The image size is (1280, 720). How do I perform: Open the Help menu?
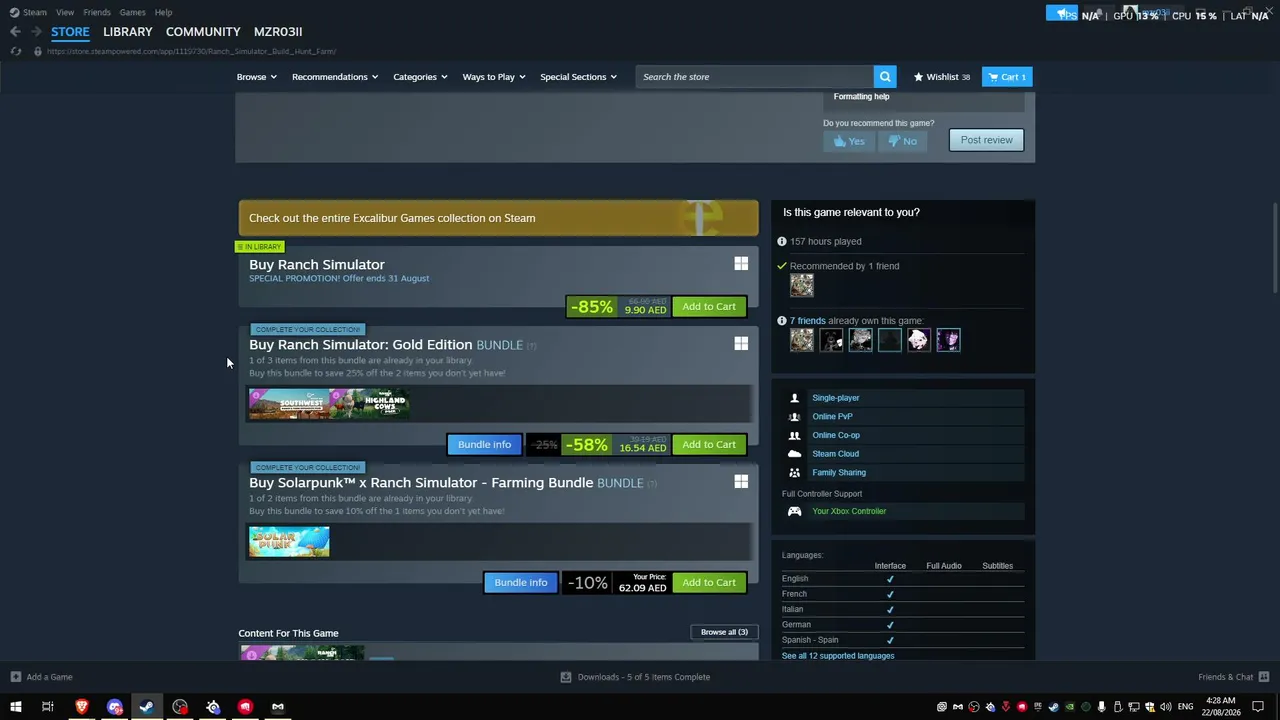(163, 12)
